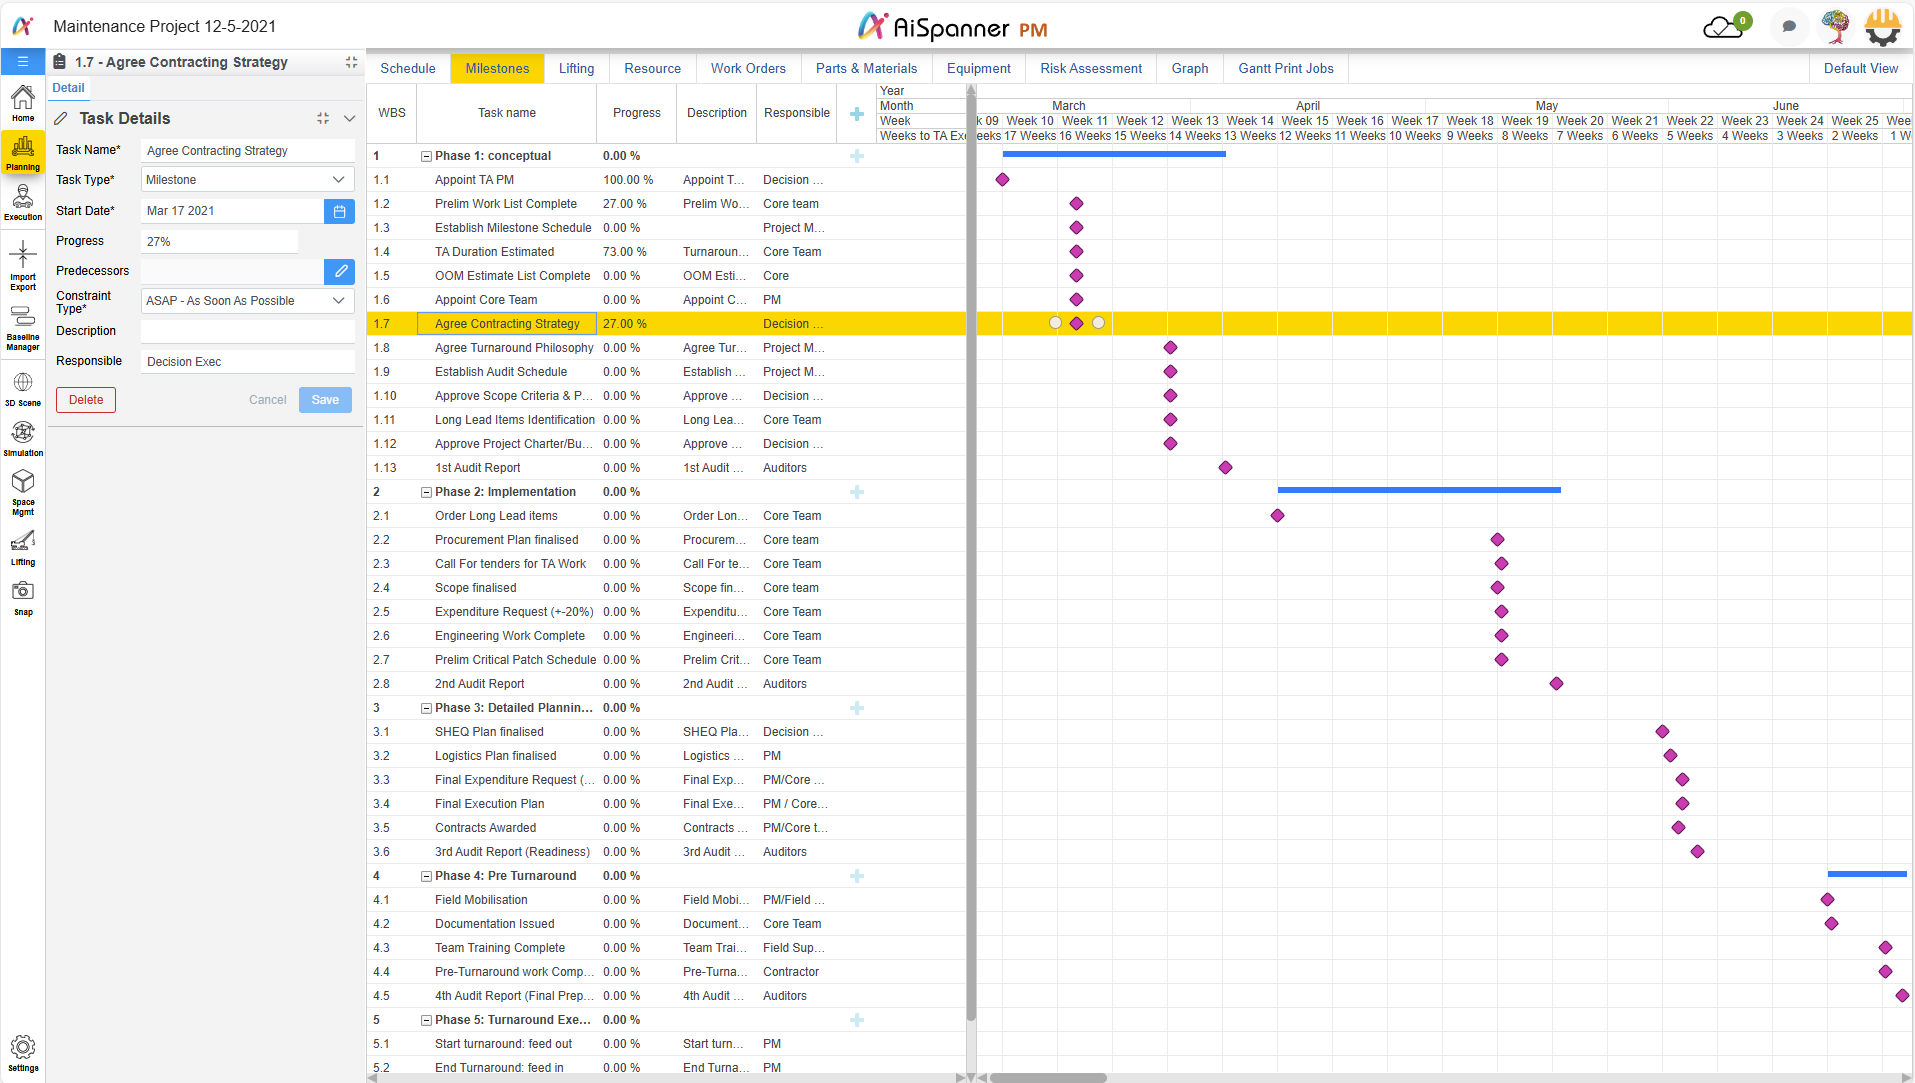Image resolution: width=1915 pixels, height=1083 pixels.
Task: Collapse the Phase 2: Implementation task group
Action: [x=426, y=492]
